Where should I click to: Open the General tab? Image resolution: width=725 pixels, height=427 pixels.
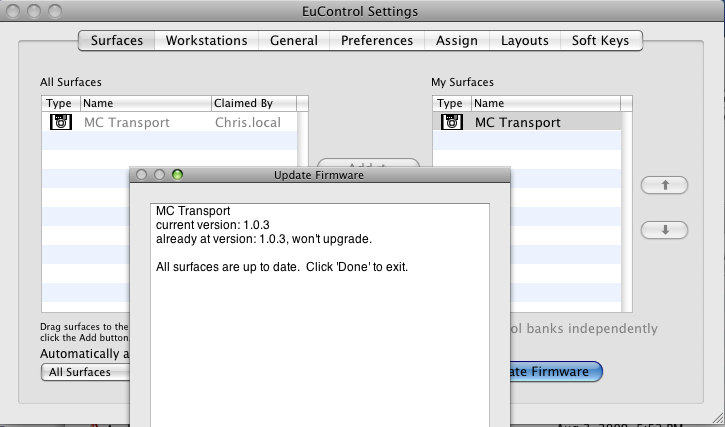tap(294, 41)
